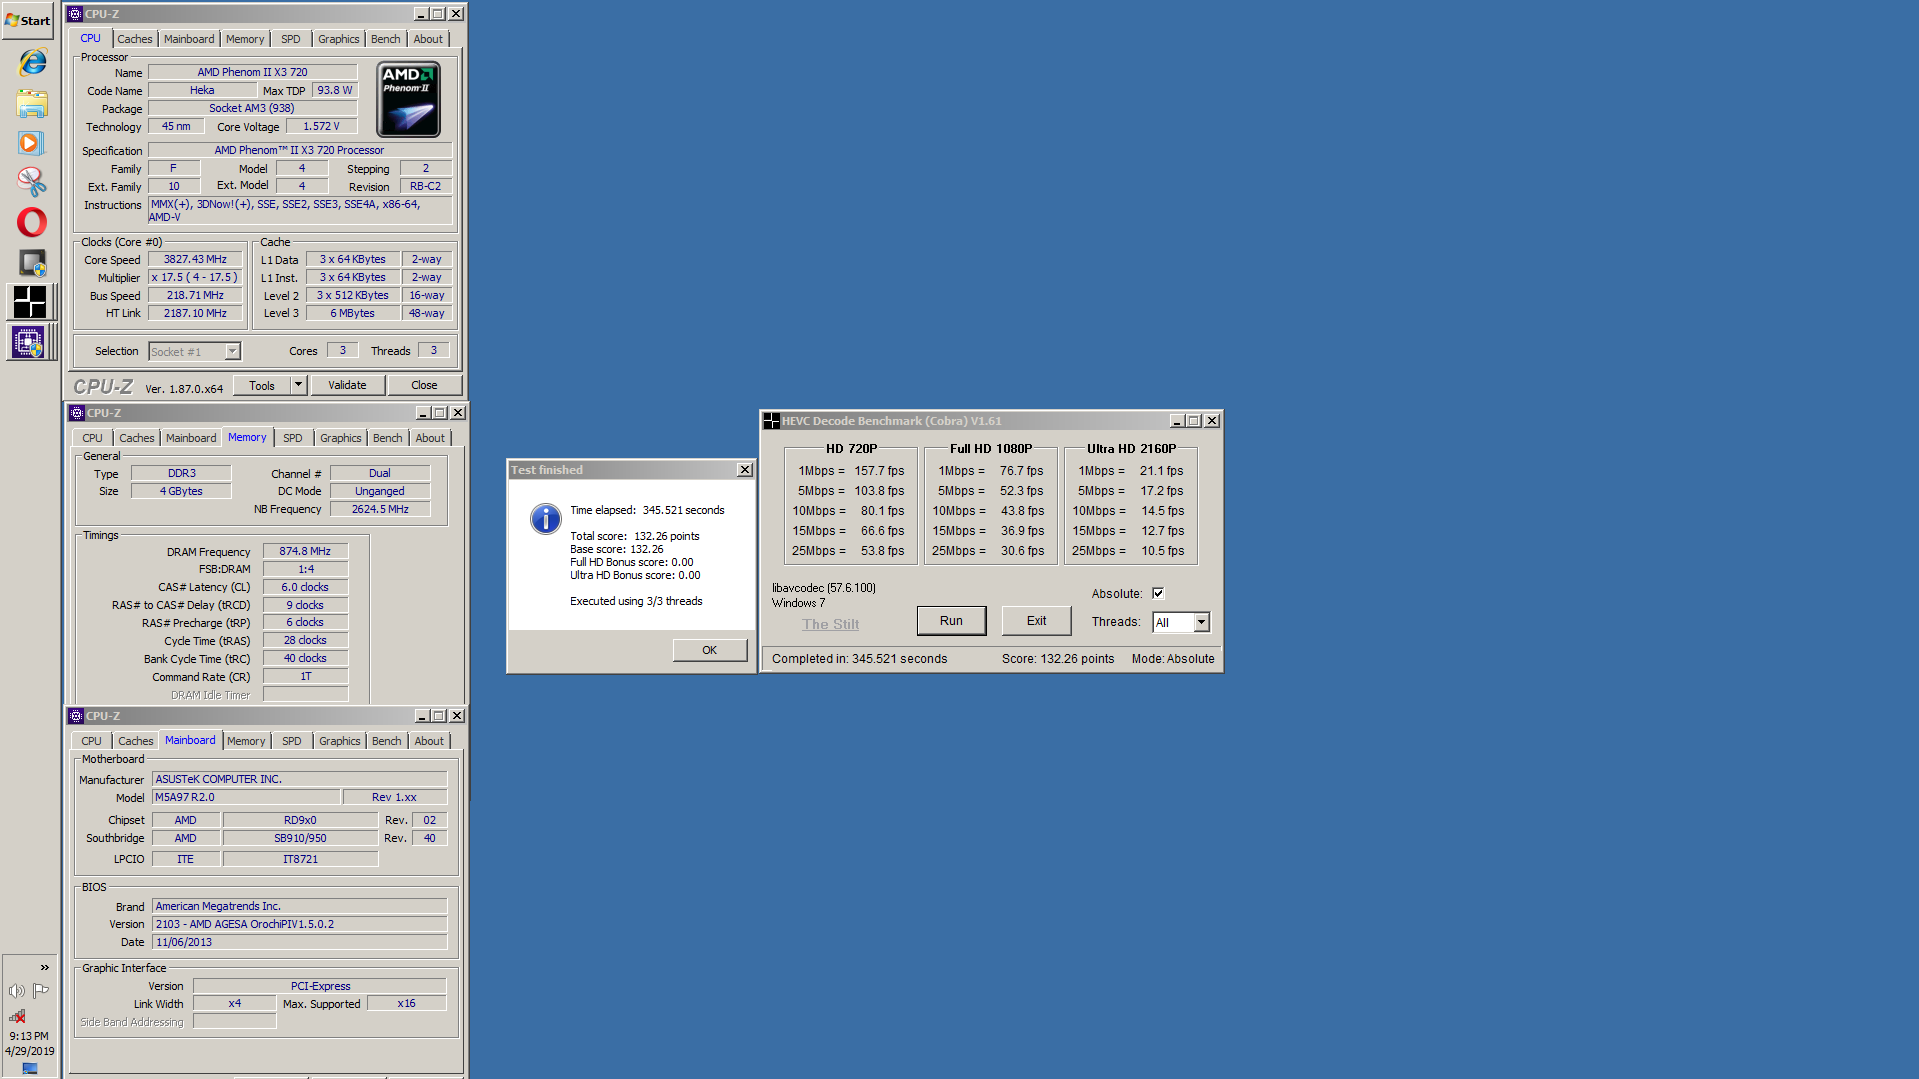Click the 10.5 fps result for Ultra HD 25Mbps
The width and height of the screenshot is (1919, 1079).
(x=1163, y=551)
